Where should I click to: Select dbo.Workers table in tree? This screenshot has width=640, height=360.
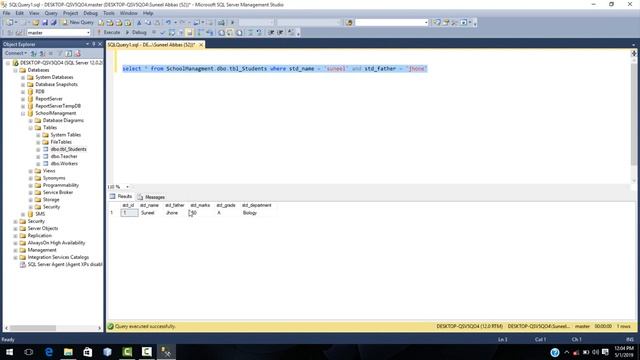64,164
